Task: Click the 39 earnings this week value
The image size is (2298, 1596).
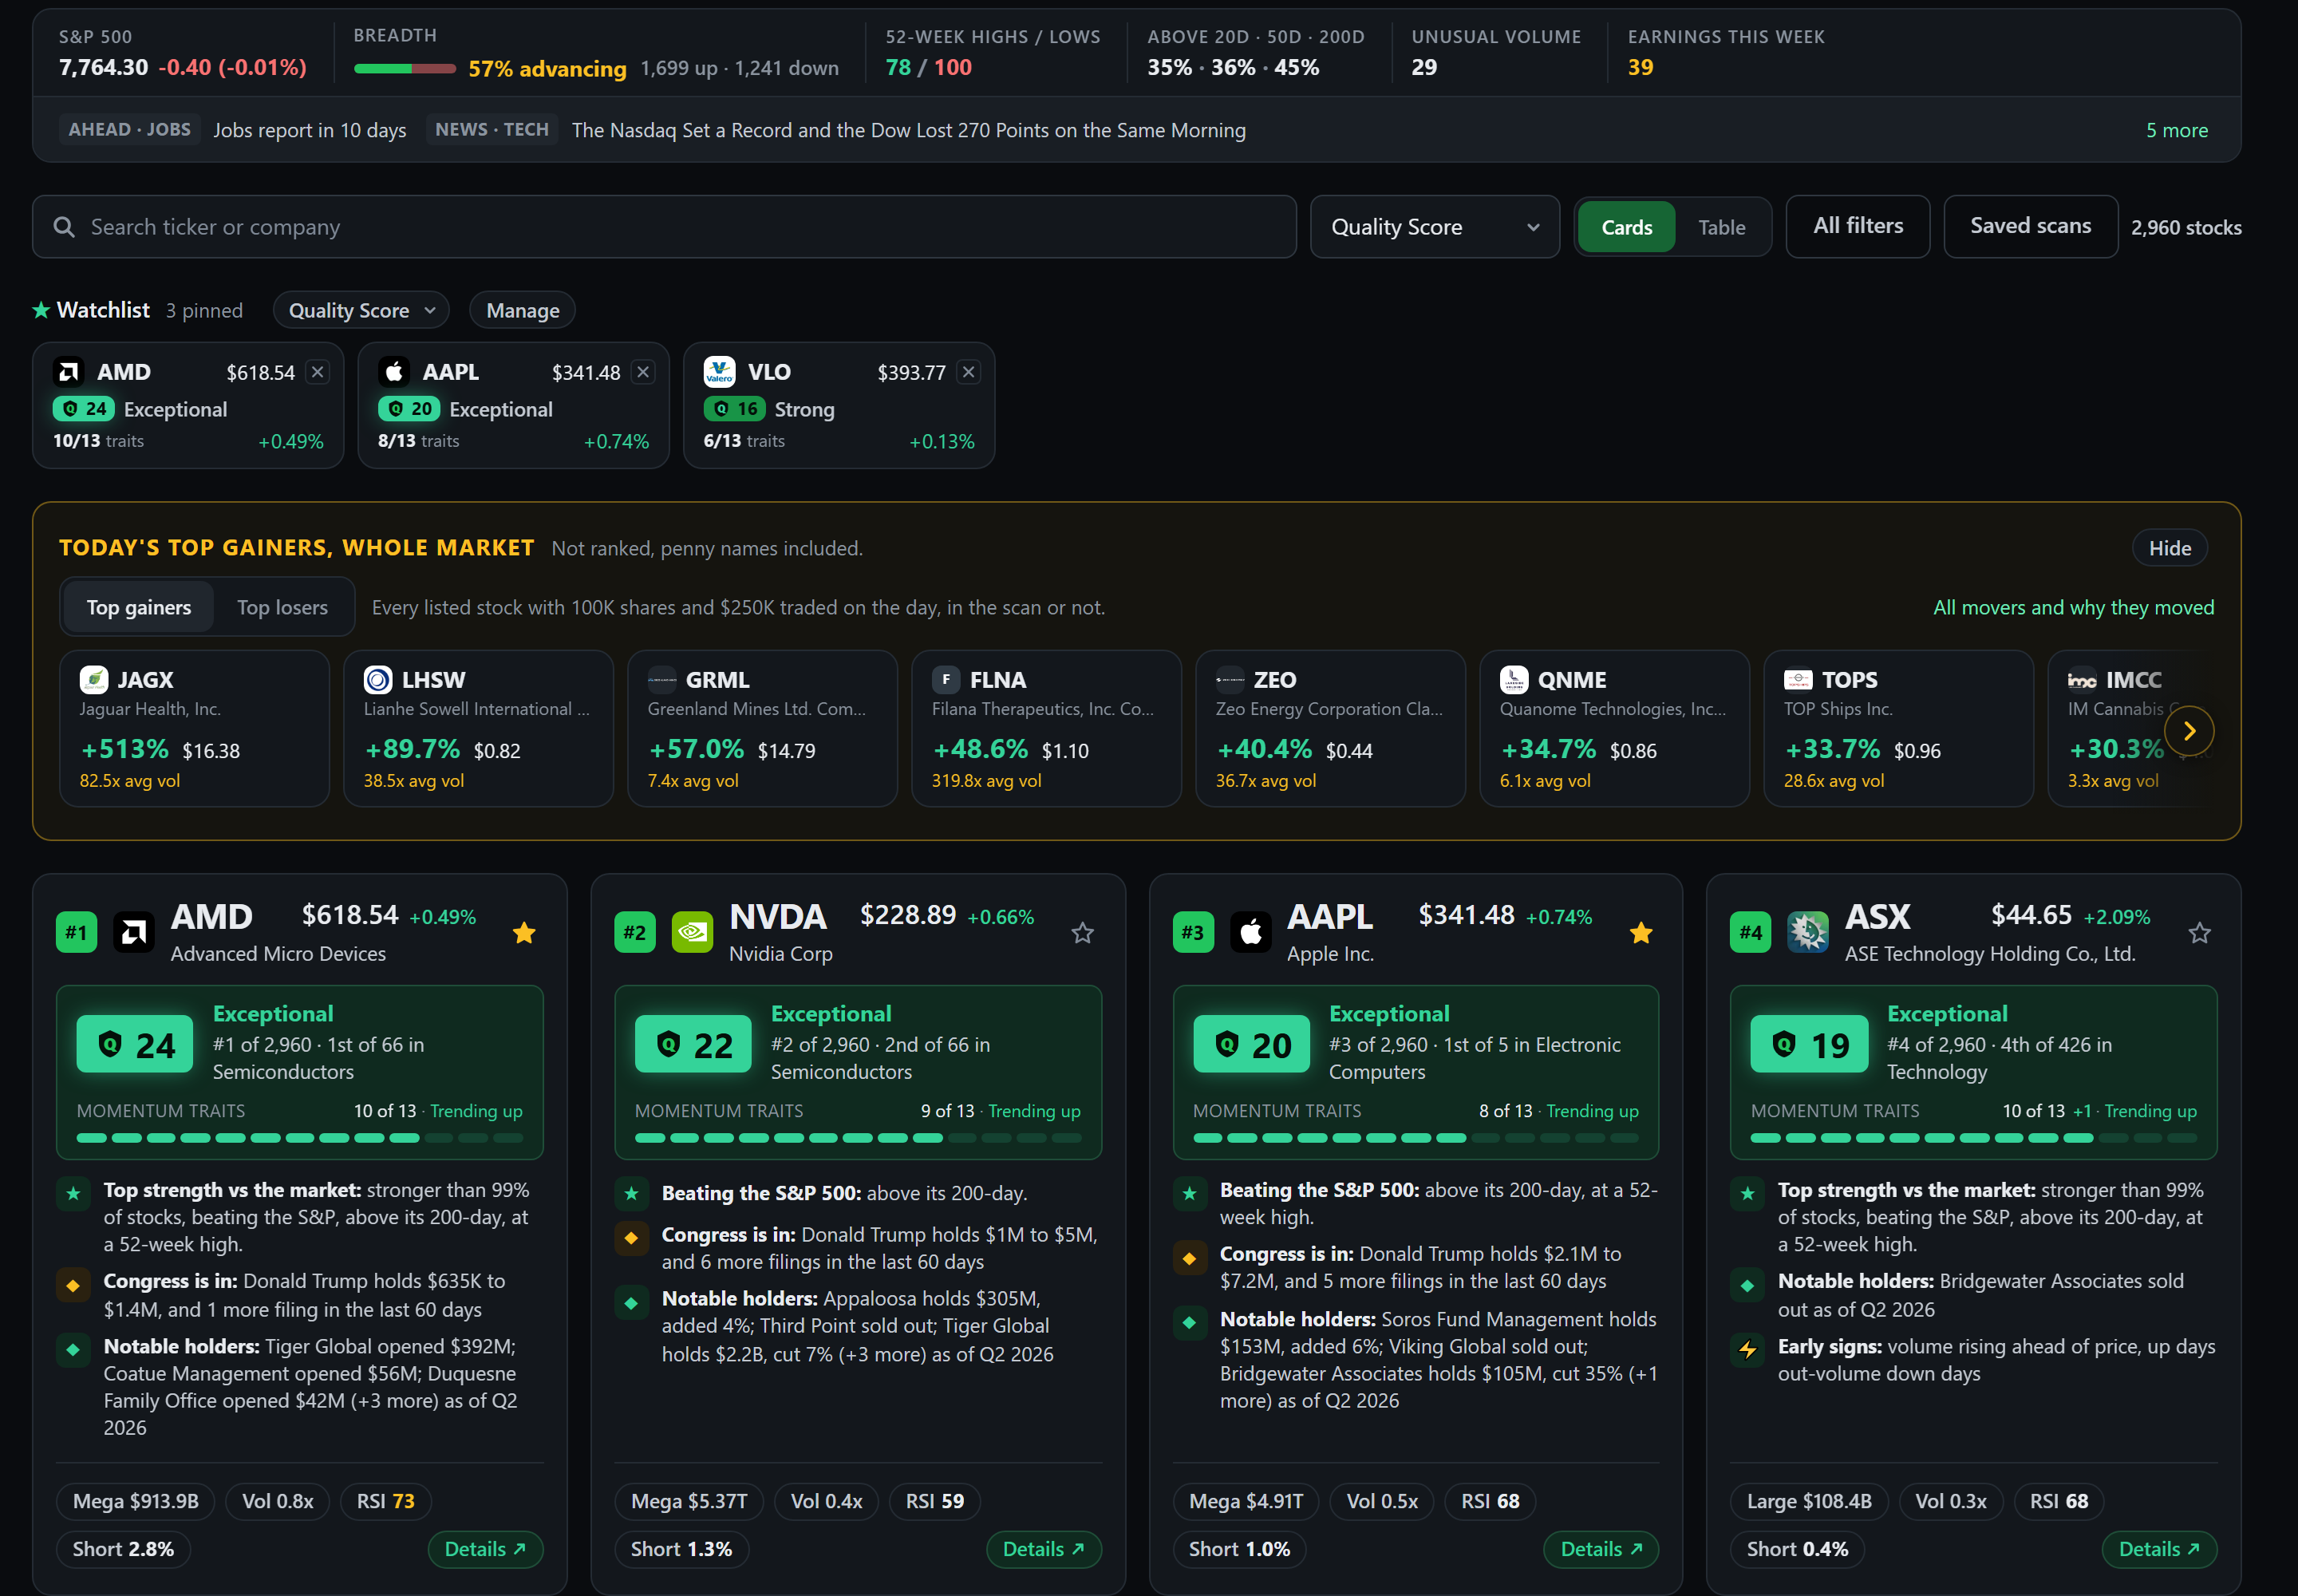Action: tap(1639, 67)
